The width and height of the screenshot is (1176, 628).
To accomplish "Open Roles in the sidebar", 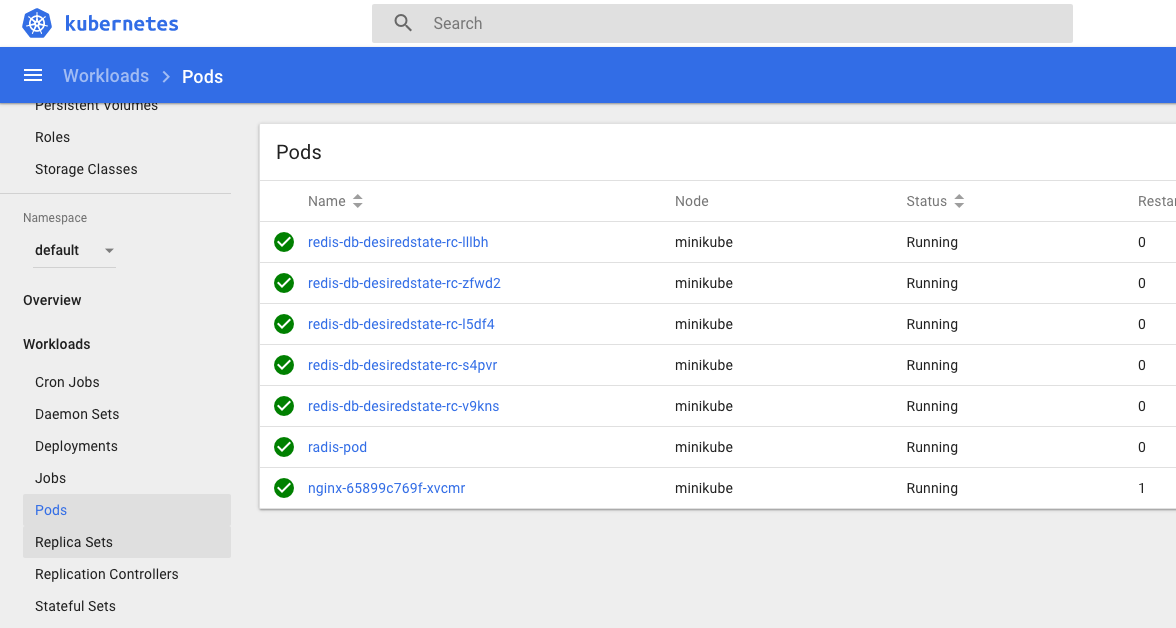I will pyautogui.click(x=52, y=137).
